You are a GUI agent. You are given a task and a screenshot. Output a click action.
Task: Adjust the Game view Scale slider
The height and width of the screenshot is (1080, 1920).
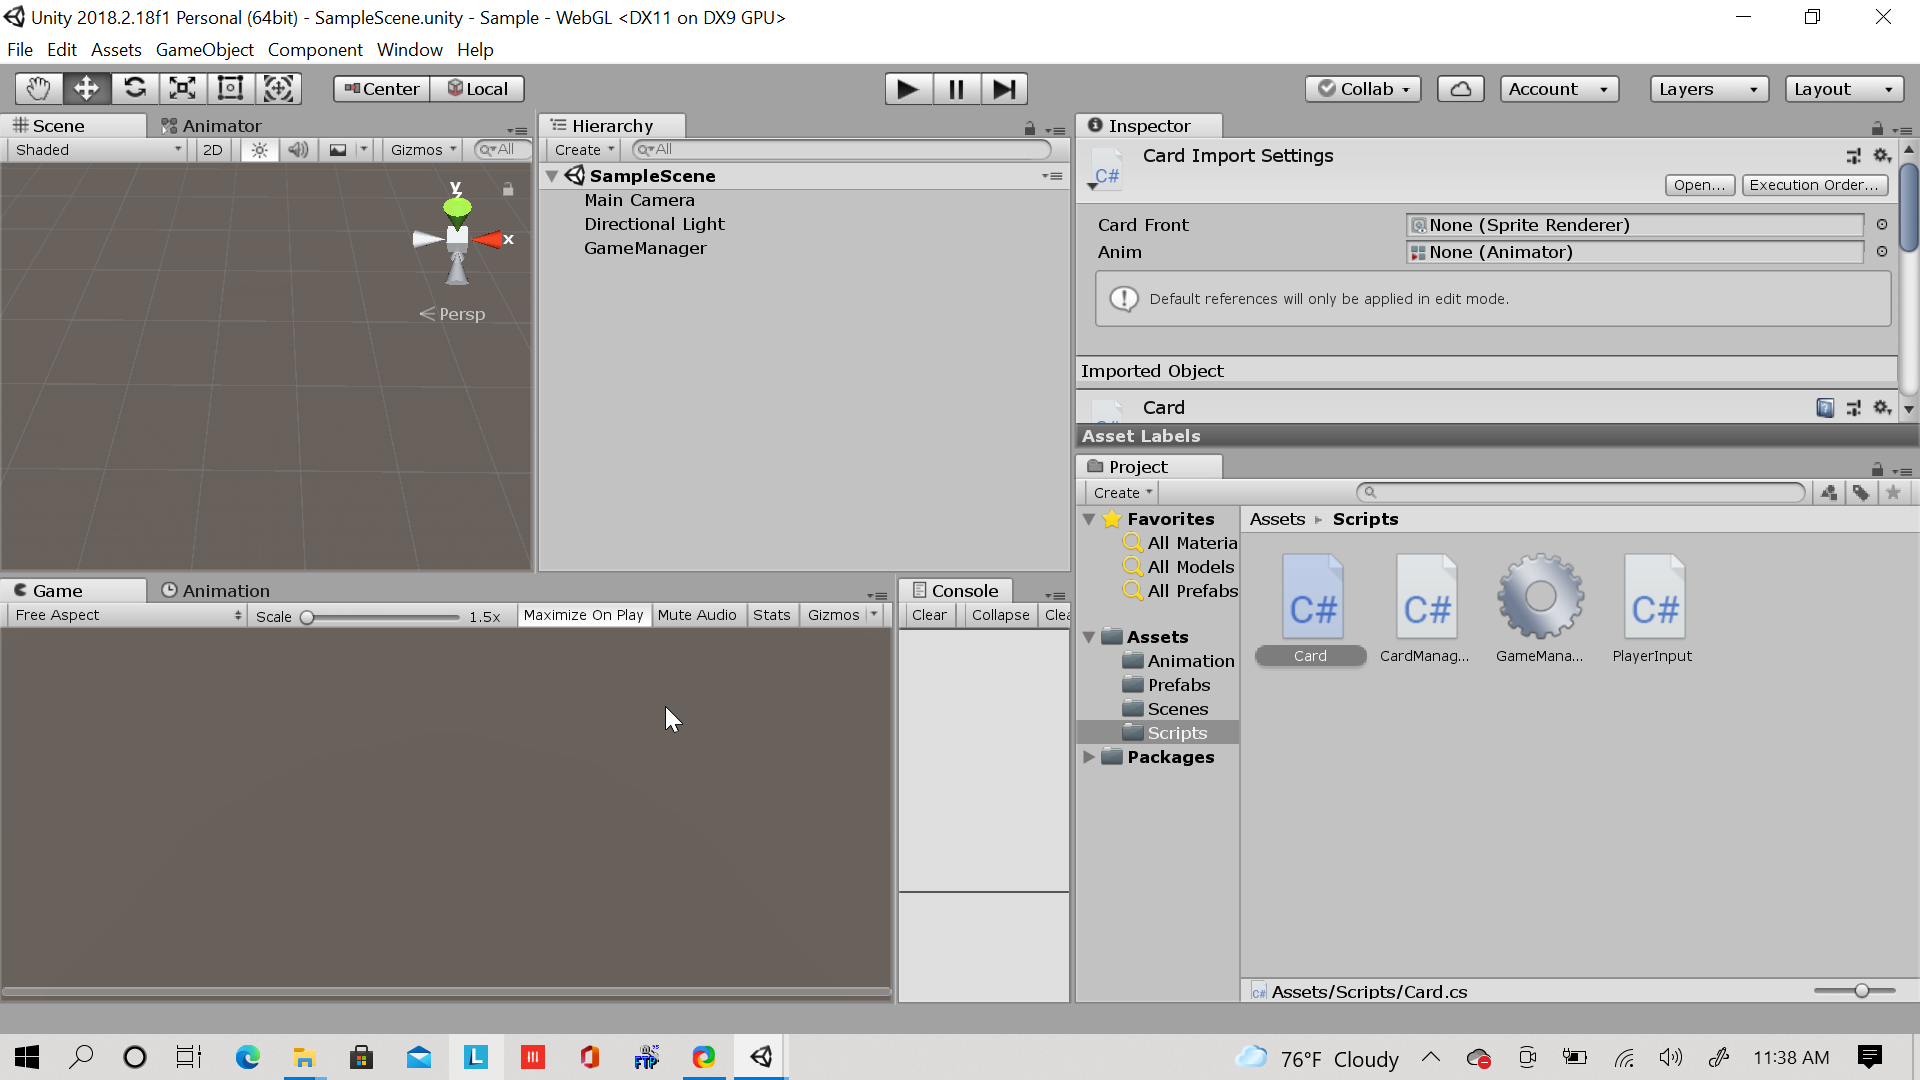pos(308,617)
